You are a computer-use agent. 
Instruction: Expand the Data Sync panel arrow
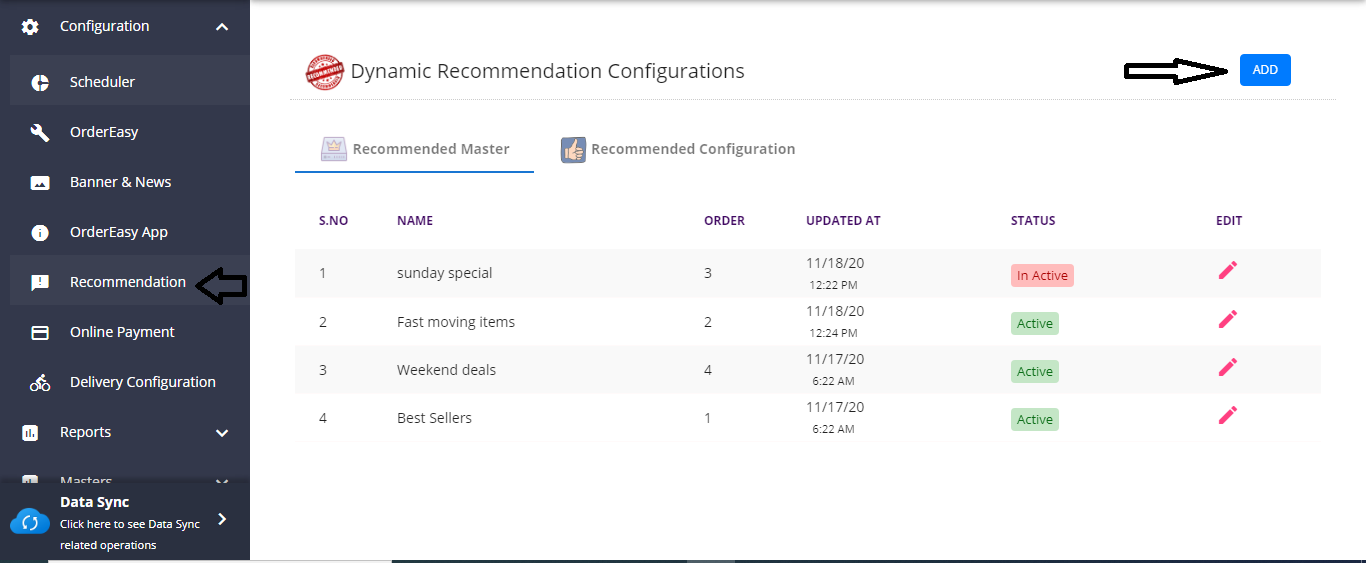pos(222,519)
